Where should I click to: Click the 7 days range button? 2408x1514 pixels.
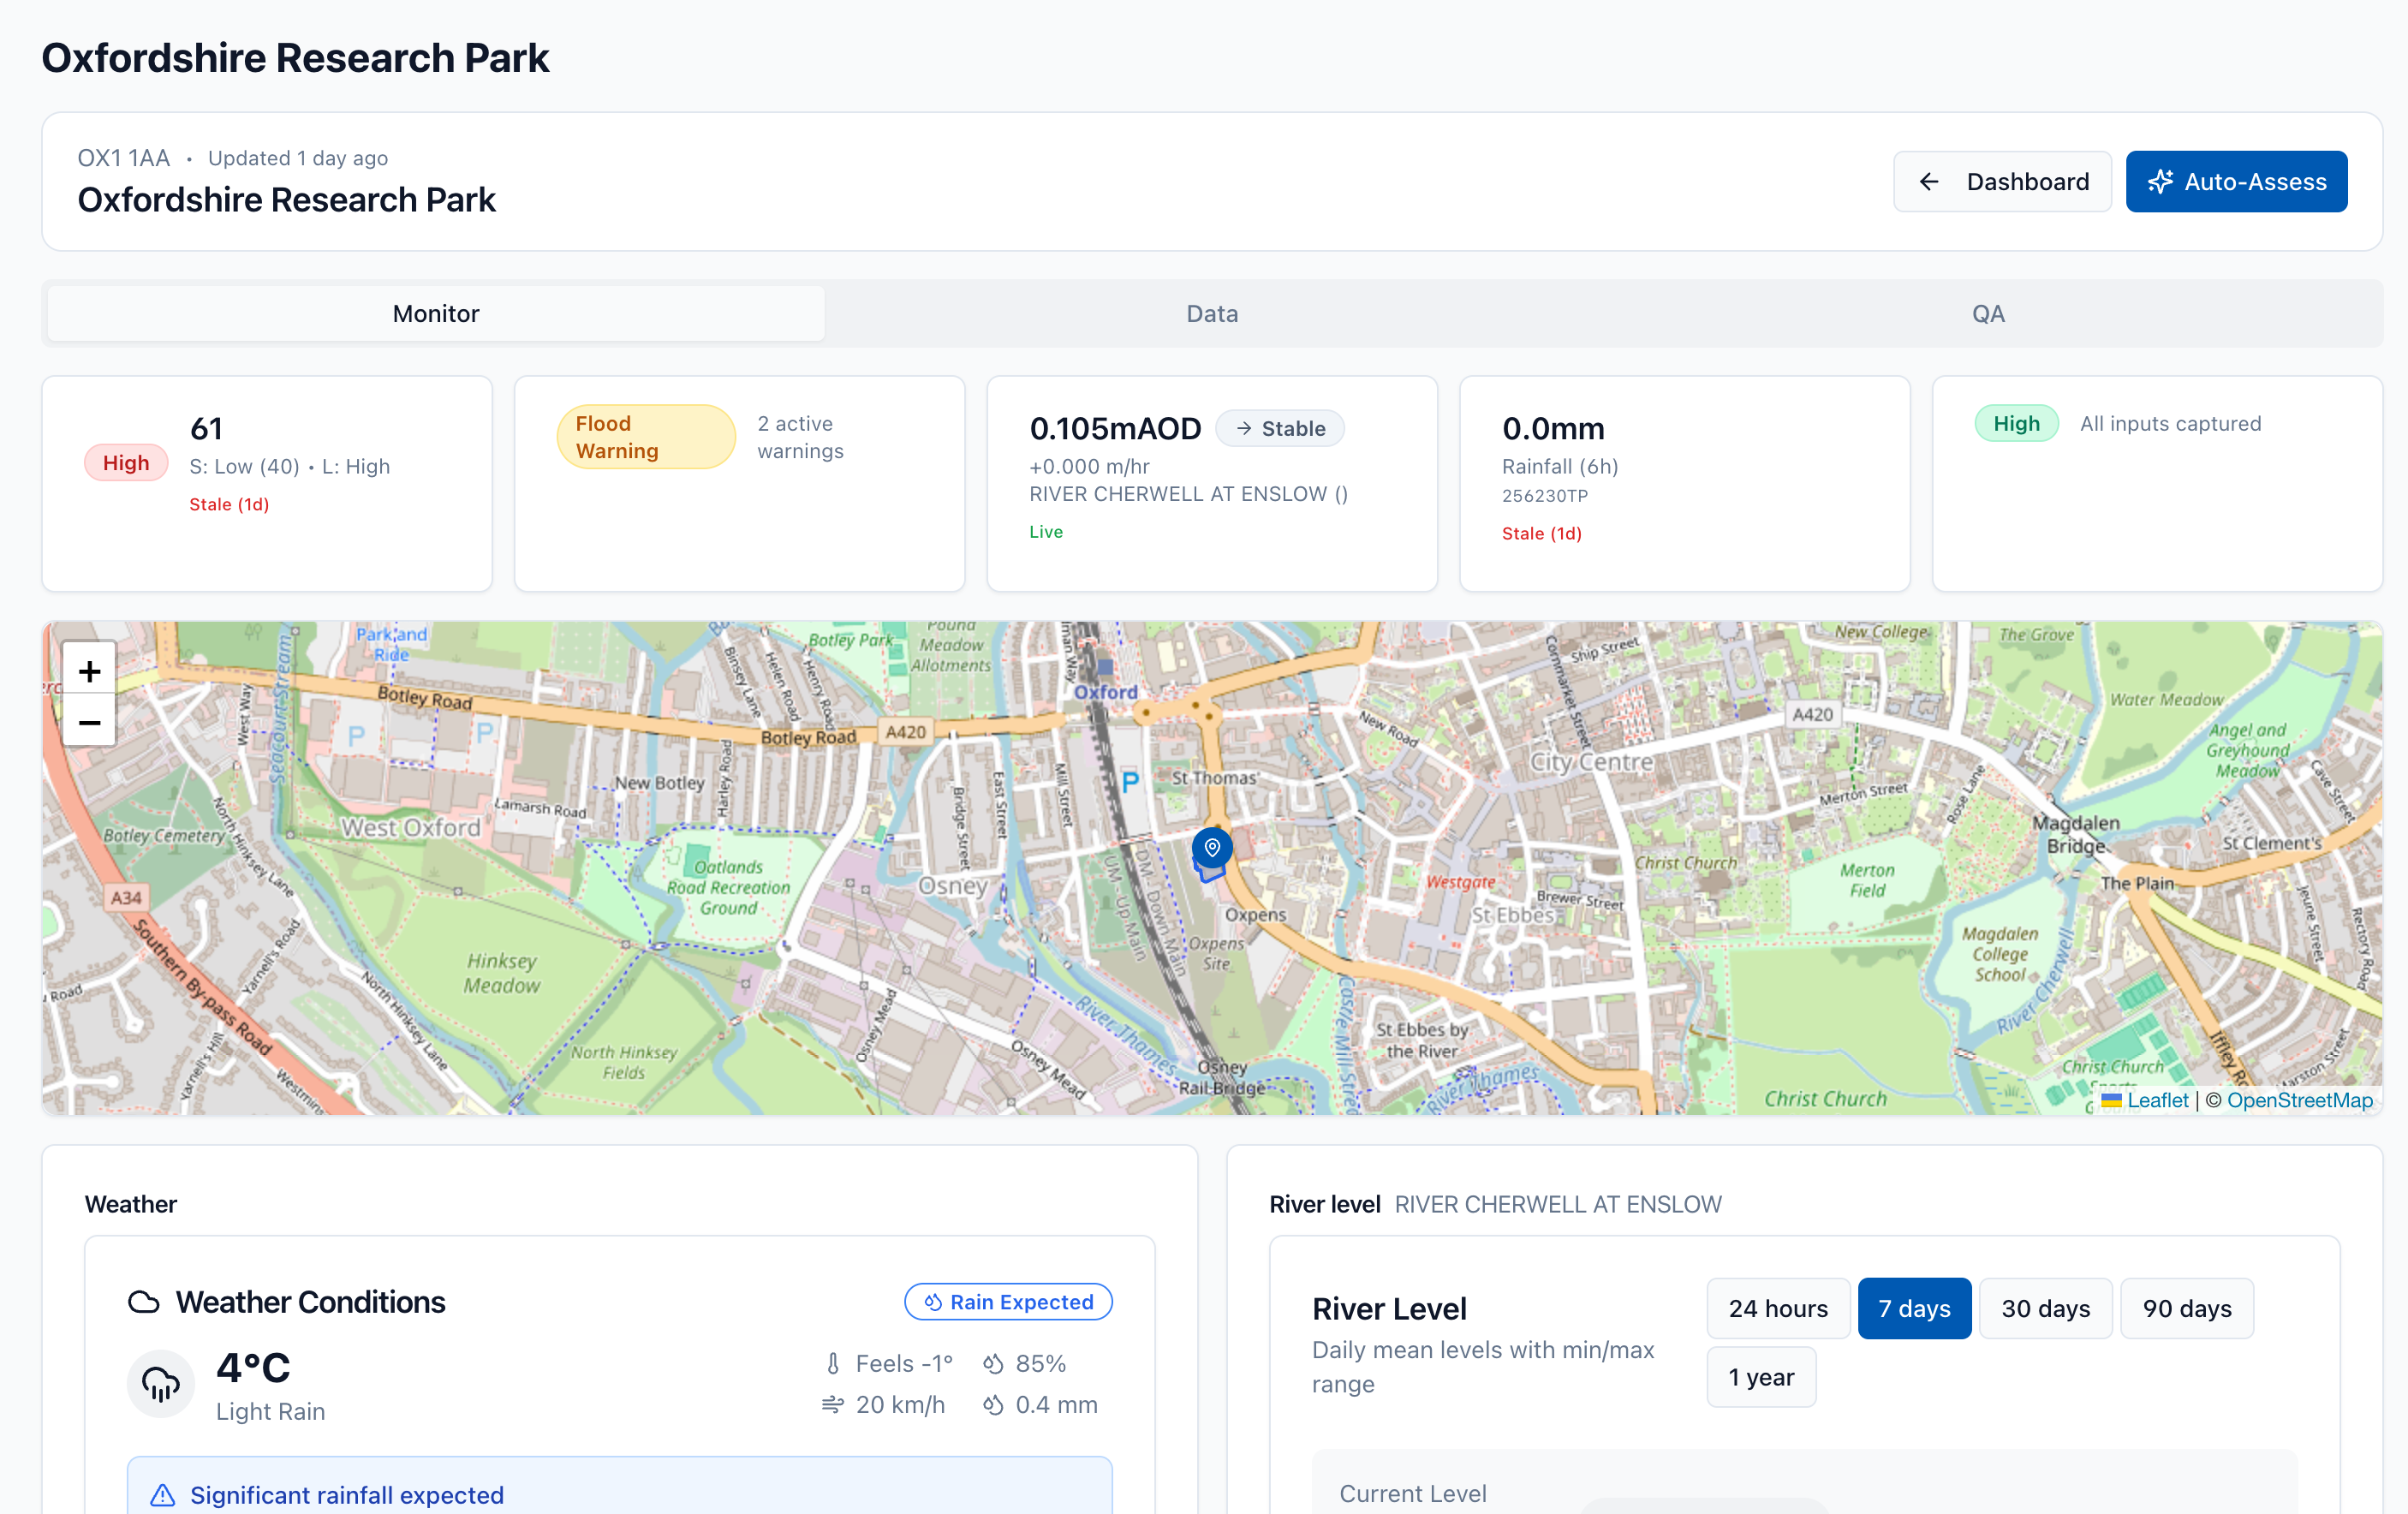point(1913,1308)
